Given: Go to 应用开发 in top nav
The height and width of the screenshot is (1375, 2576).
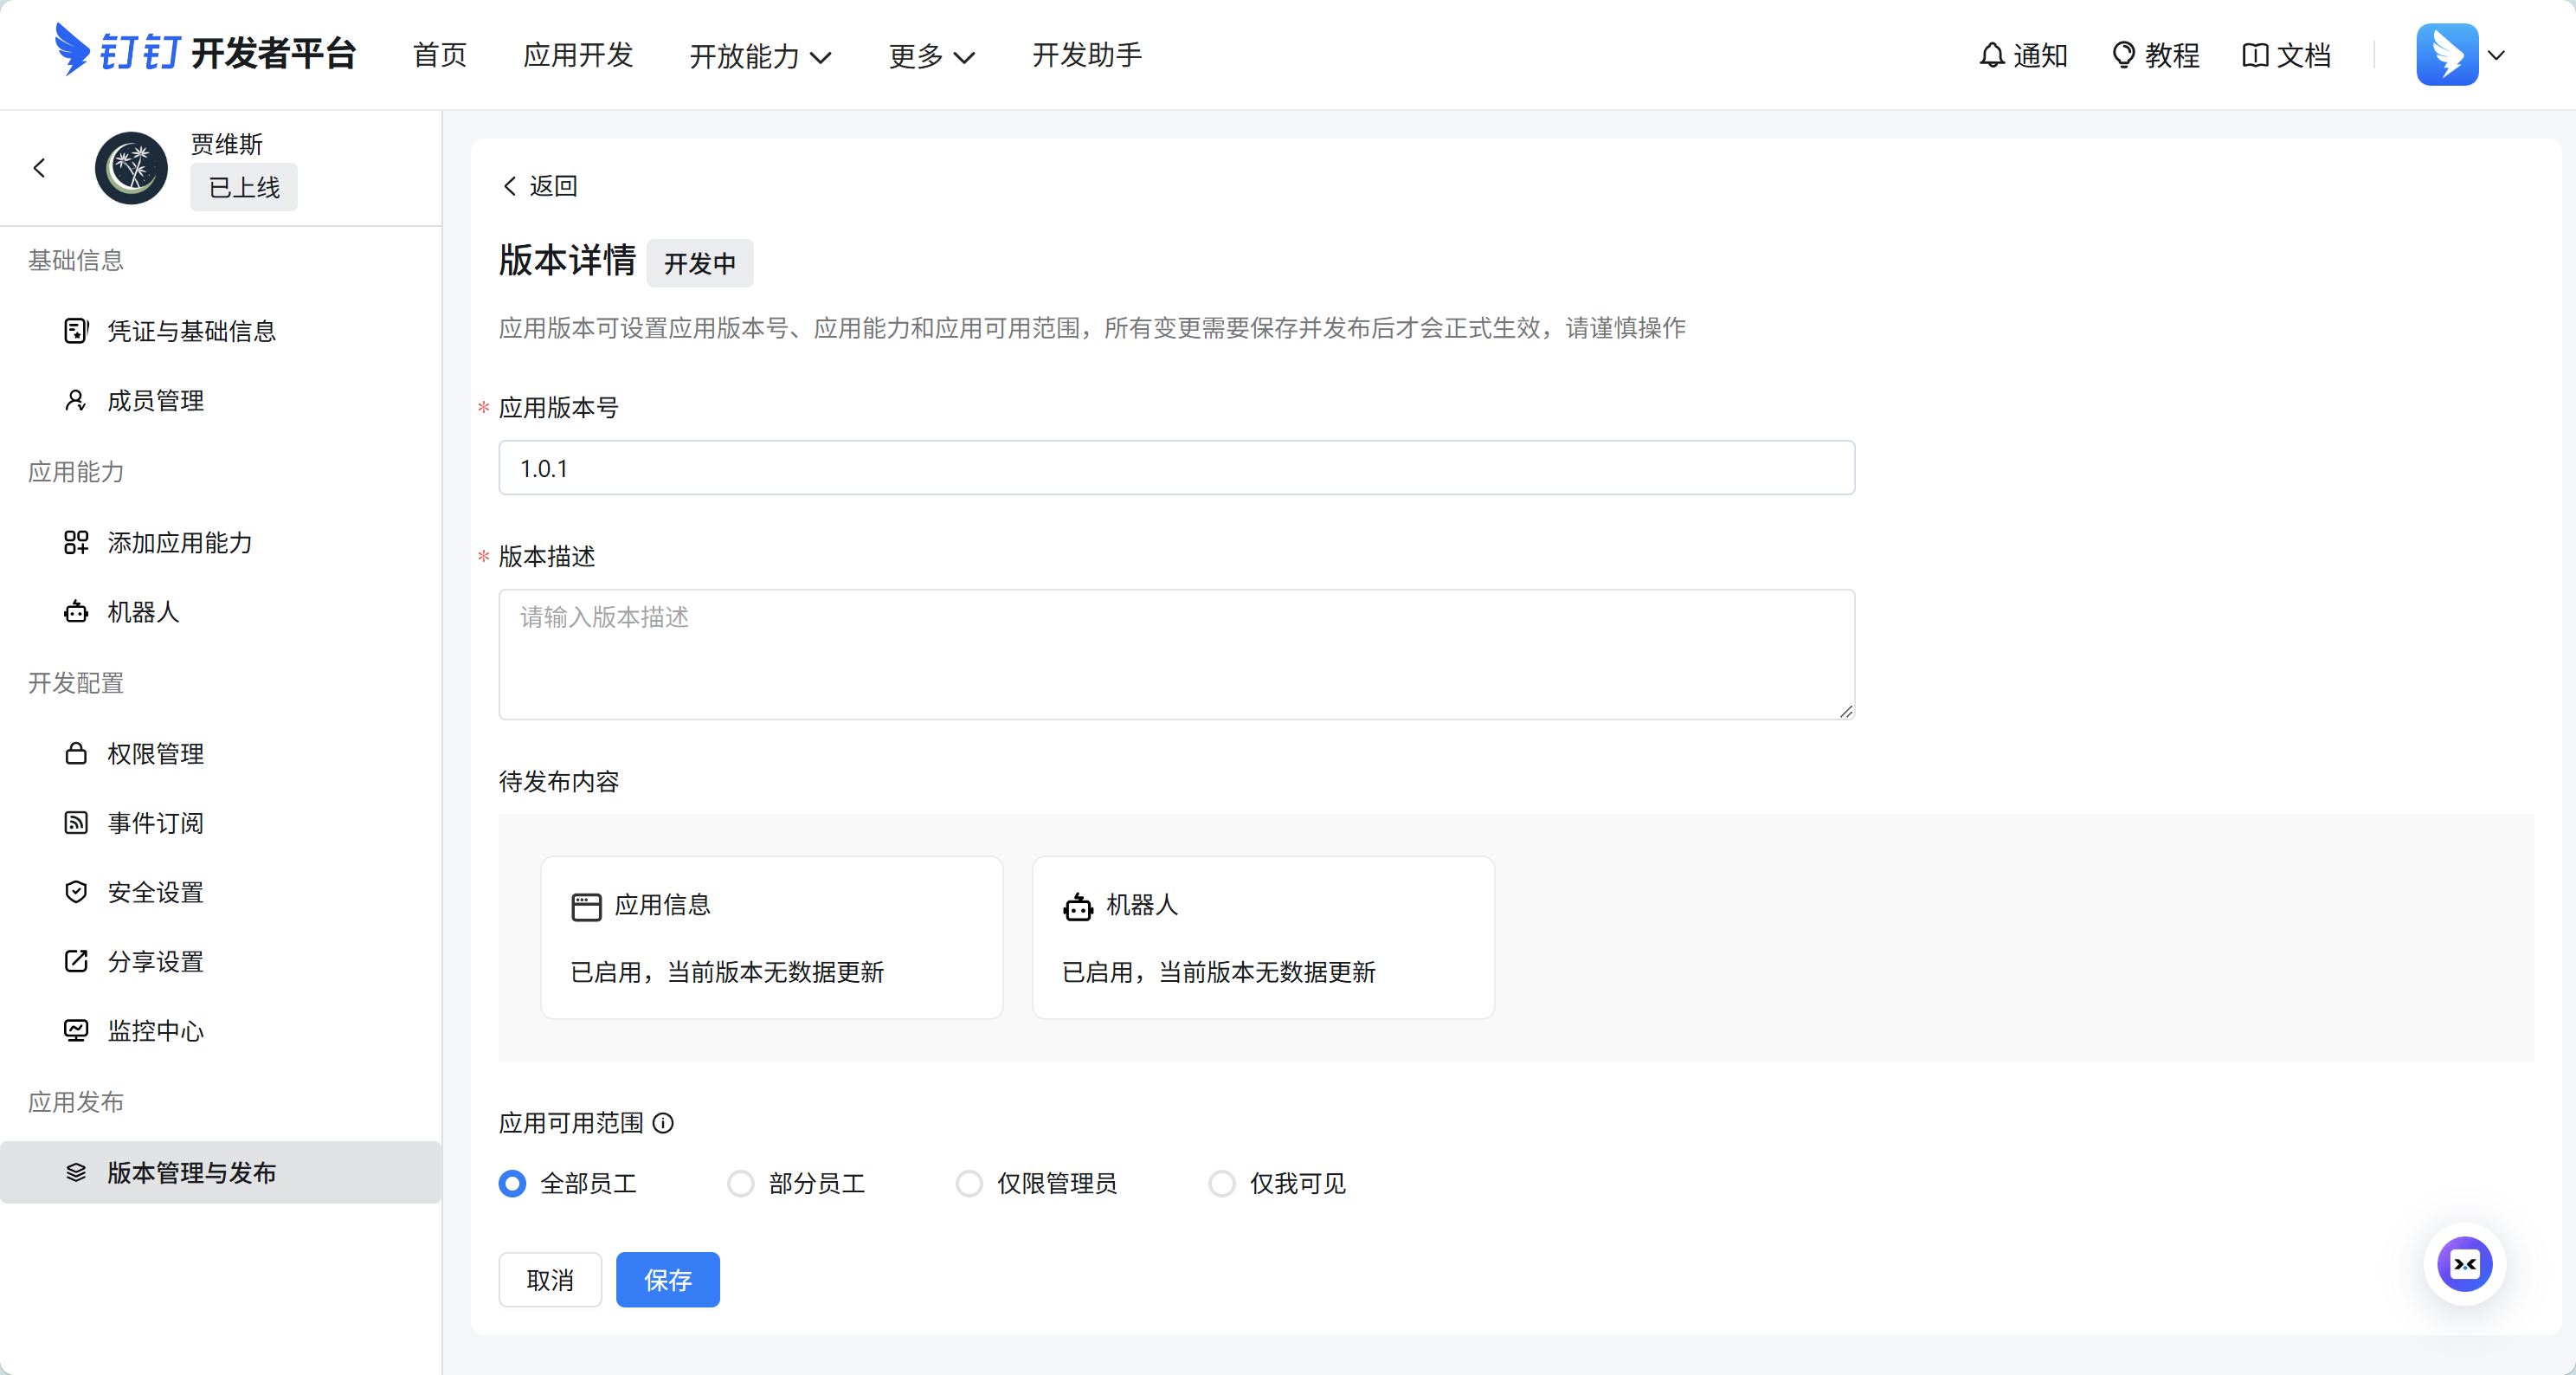Looking at the screenshot, I should (578, 55).
